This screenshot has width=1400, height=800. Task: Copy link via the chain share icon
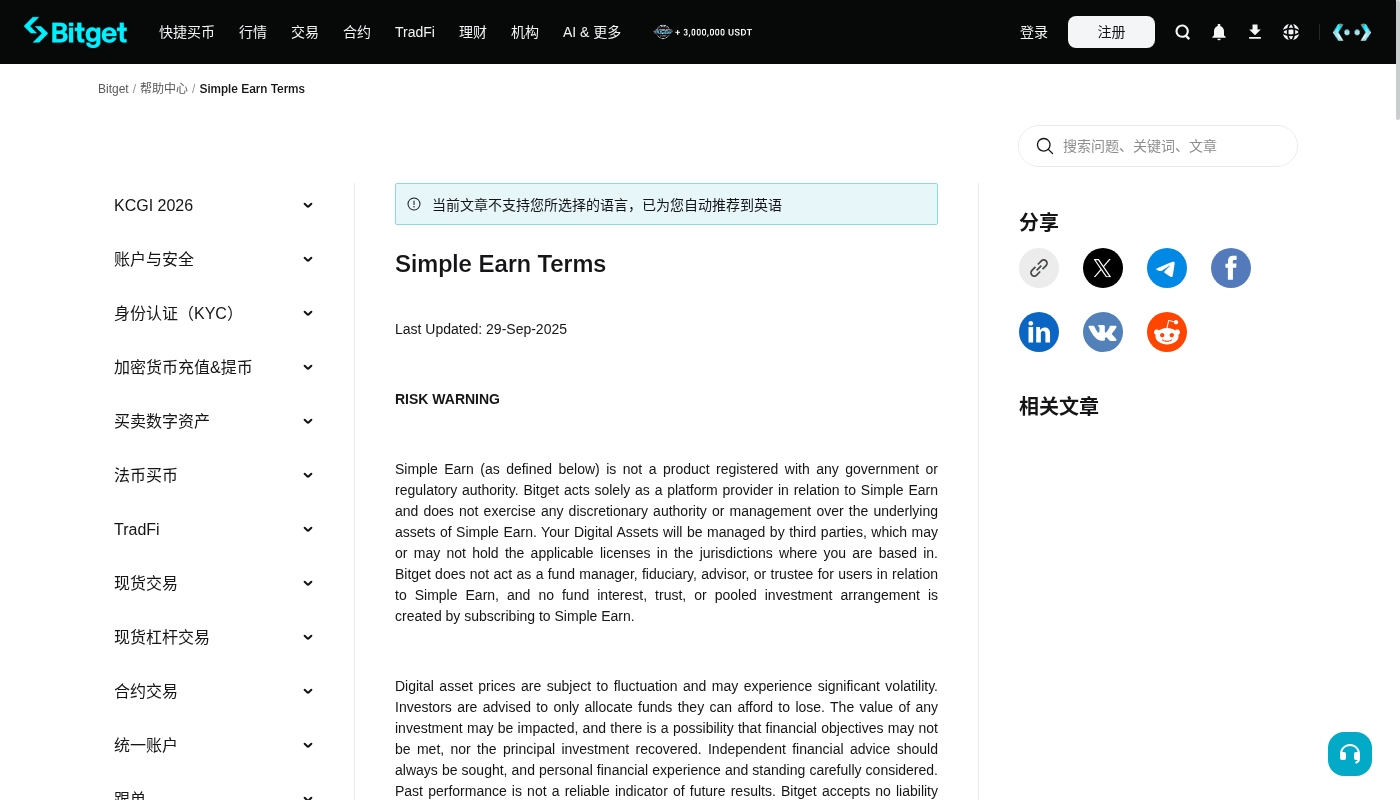pyautogui.click(x=1039, y=268)
